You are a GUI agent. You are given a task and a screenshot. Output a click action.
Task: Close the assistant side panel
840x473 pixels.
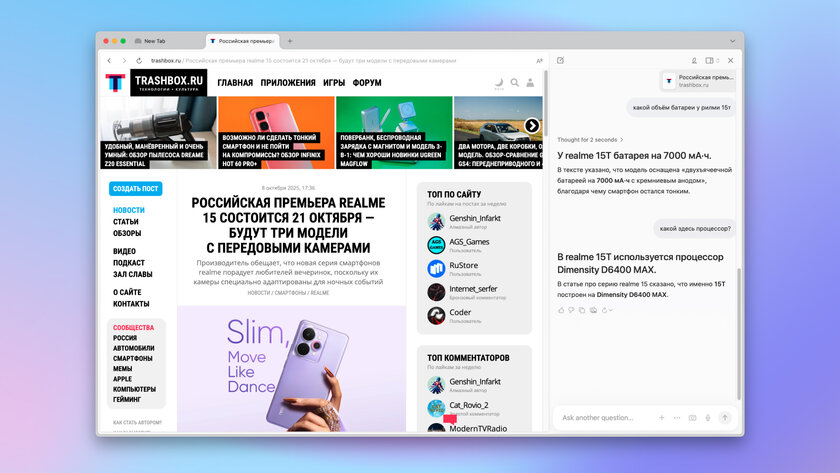[730, 61]
